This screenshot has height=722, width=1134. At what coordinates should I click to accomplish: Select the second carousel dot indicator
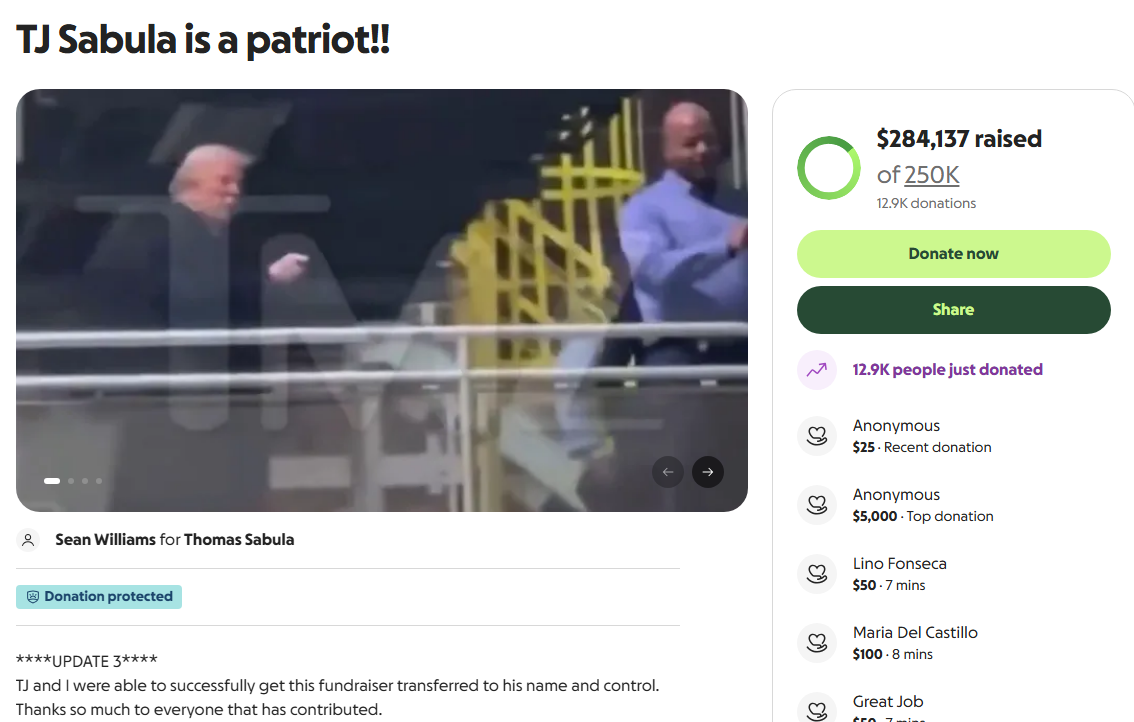click(71, 481)
